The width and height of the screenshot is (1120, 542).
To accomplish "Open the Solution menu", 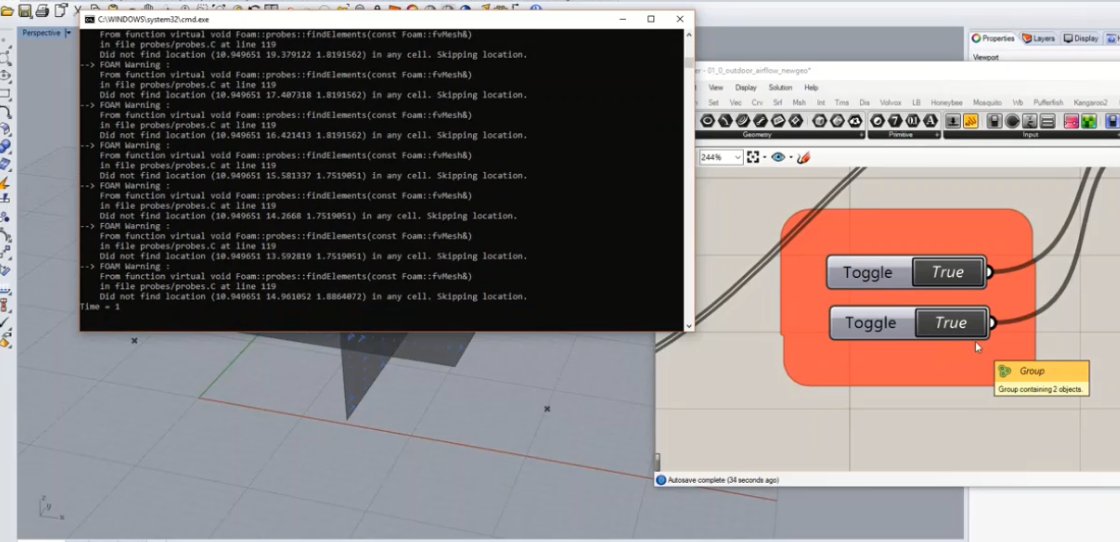I will click(x=780, y=87).
